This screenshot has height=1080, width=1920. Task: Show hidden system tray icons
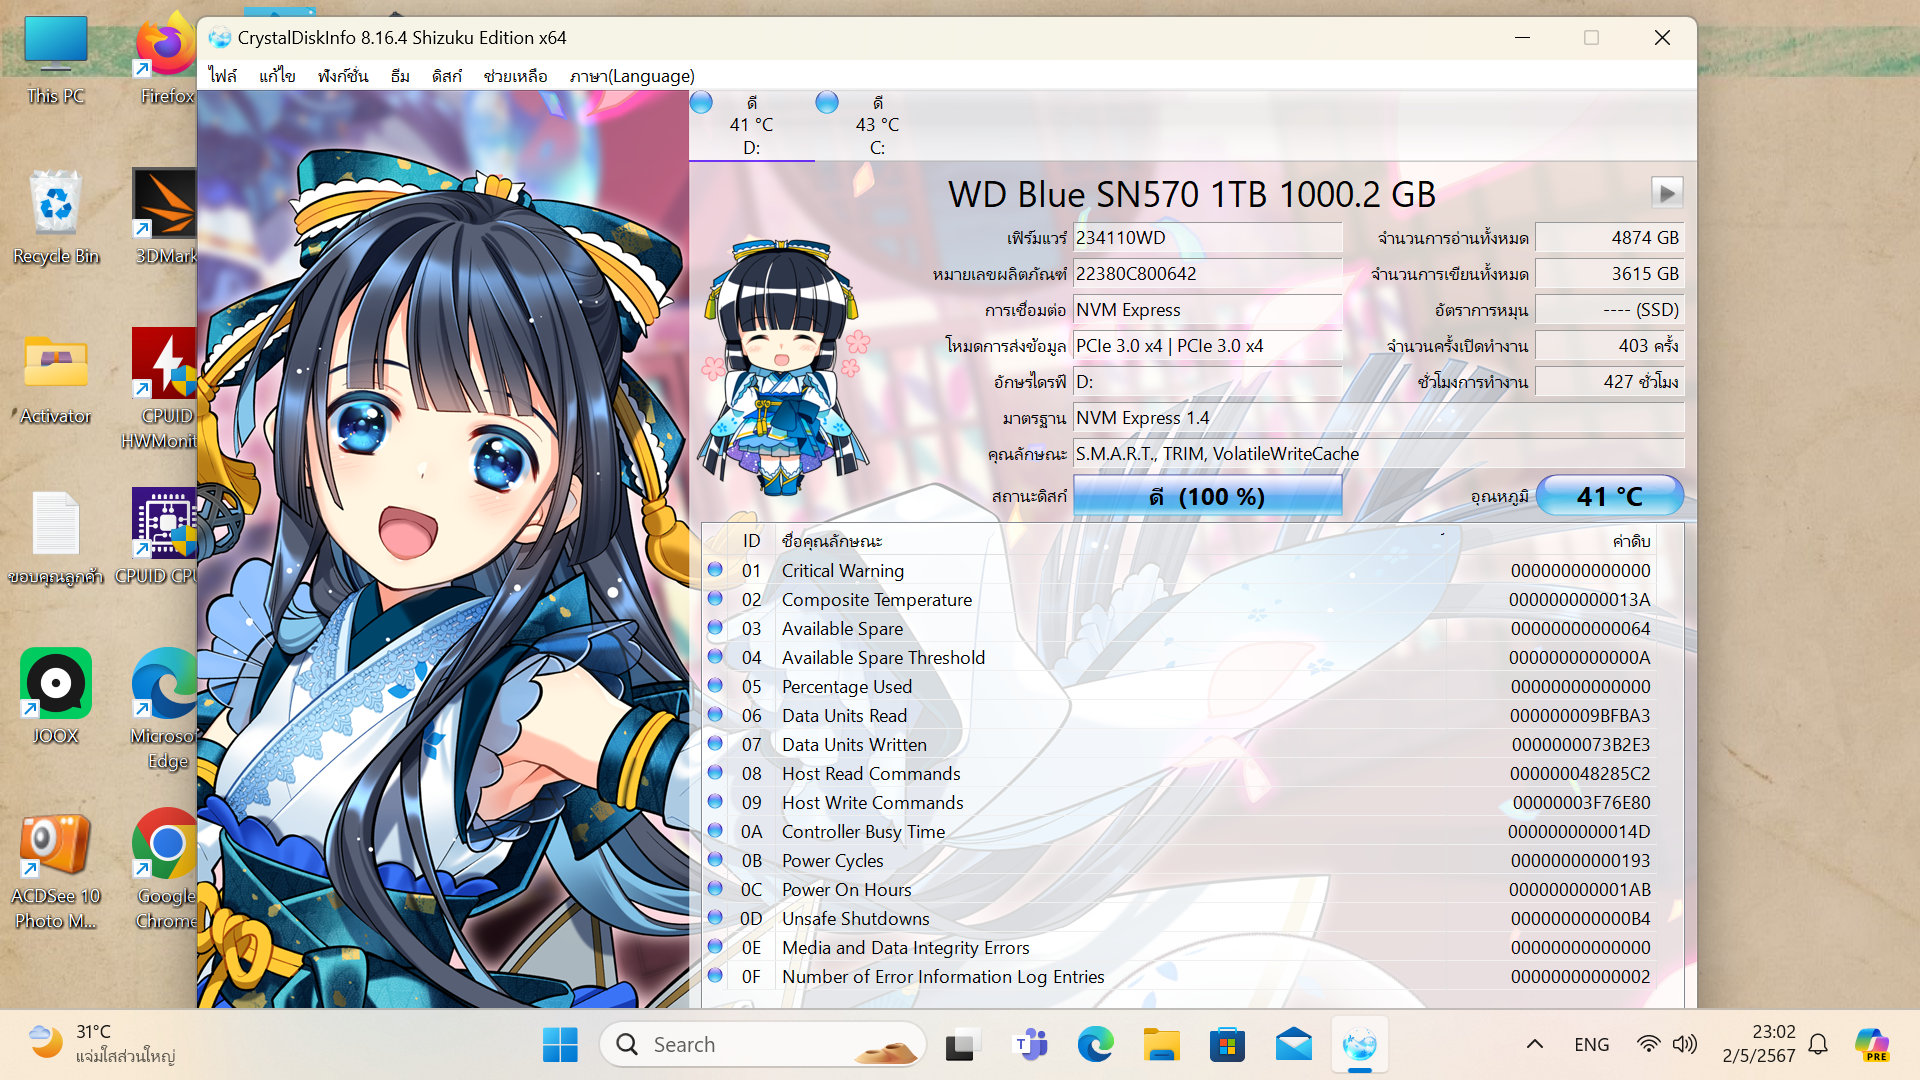coord(1534,1045)
